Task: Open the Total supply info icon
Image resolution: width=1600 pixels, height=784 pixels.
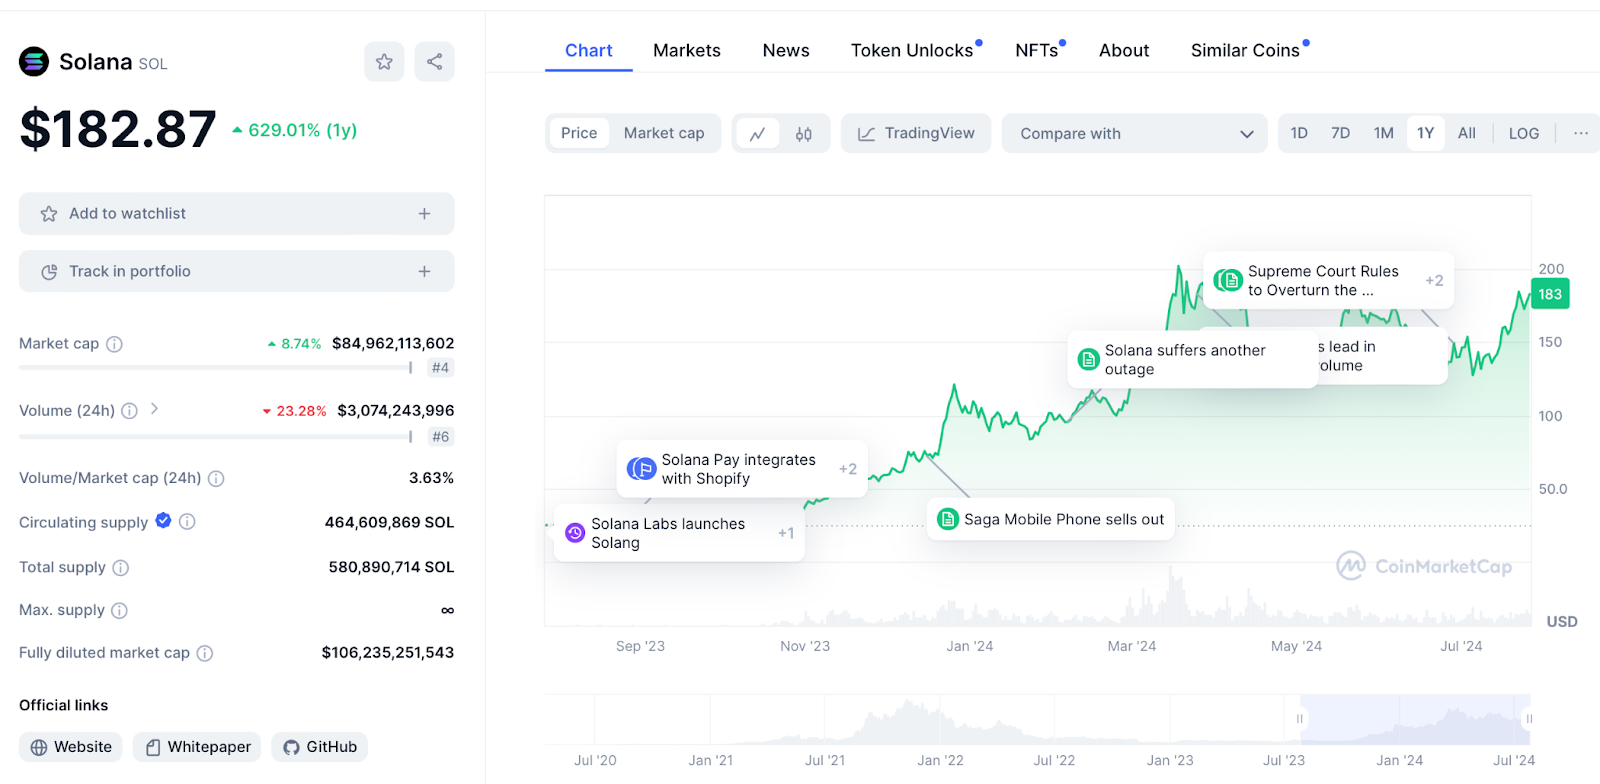Action: tap(121, 568)
